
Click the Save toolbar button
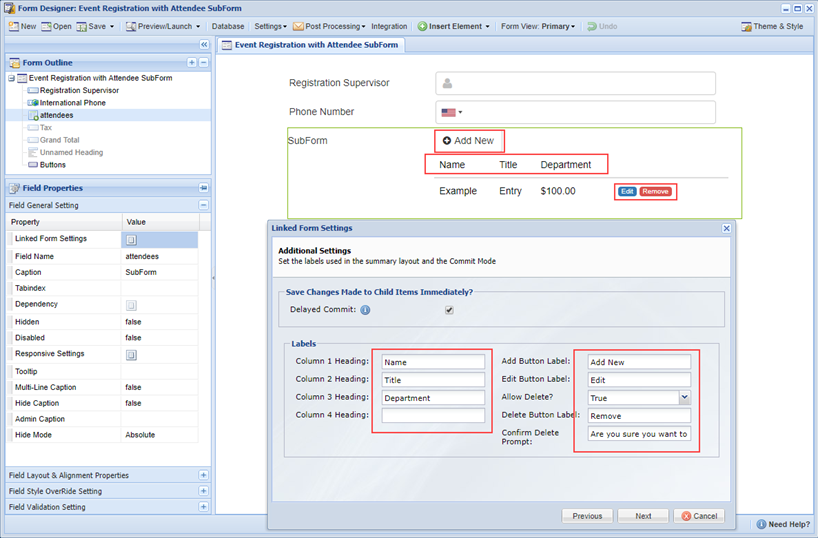coord(91,27)
